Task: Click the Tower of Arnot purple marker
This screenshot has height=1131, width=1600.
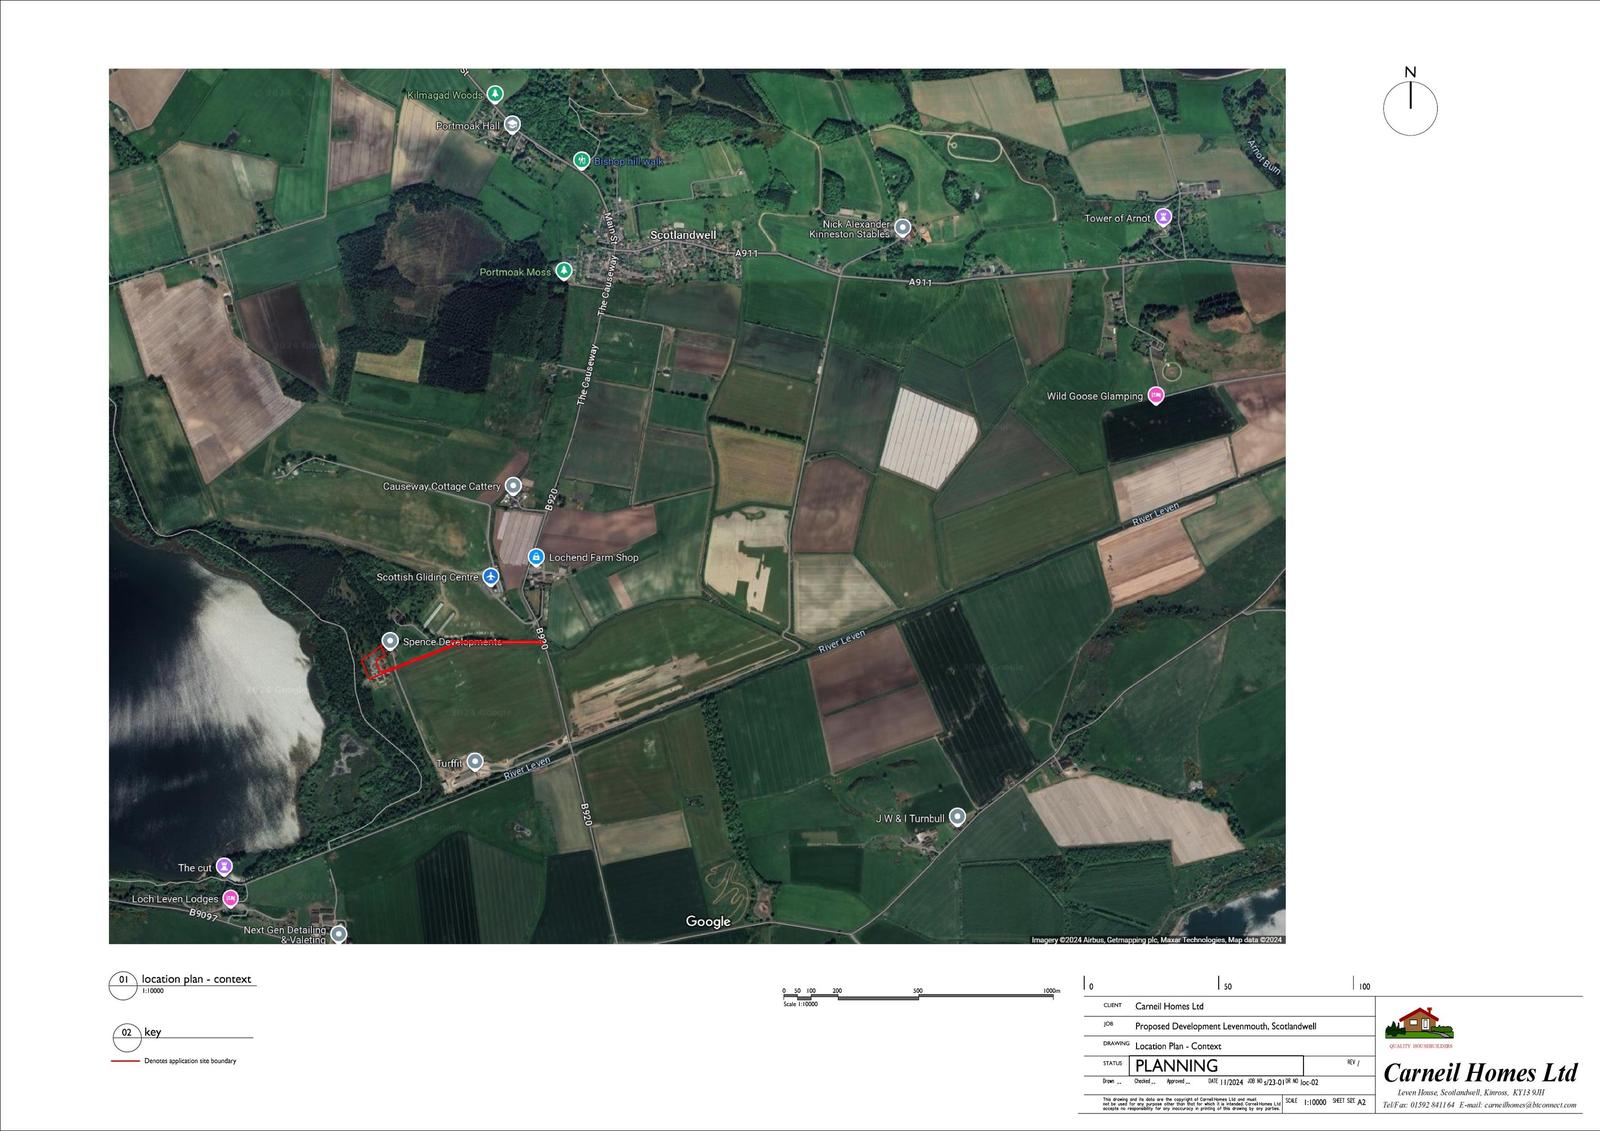Action: coord(1163,217)
